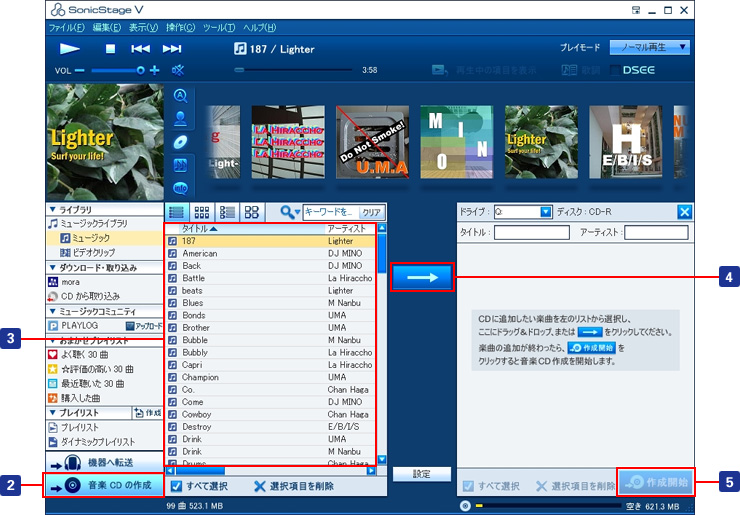
Task: Toggle the DSEE checkbox
Action: tap(614, 70)
